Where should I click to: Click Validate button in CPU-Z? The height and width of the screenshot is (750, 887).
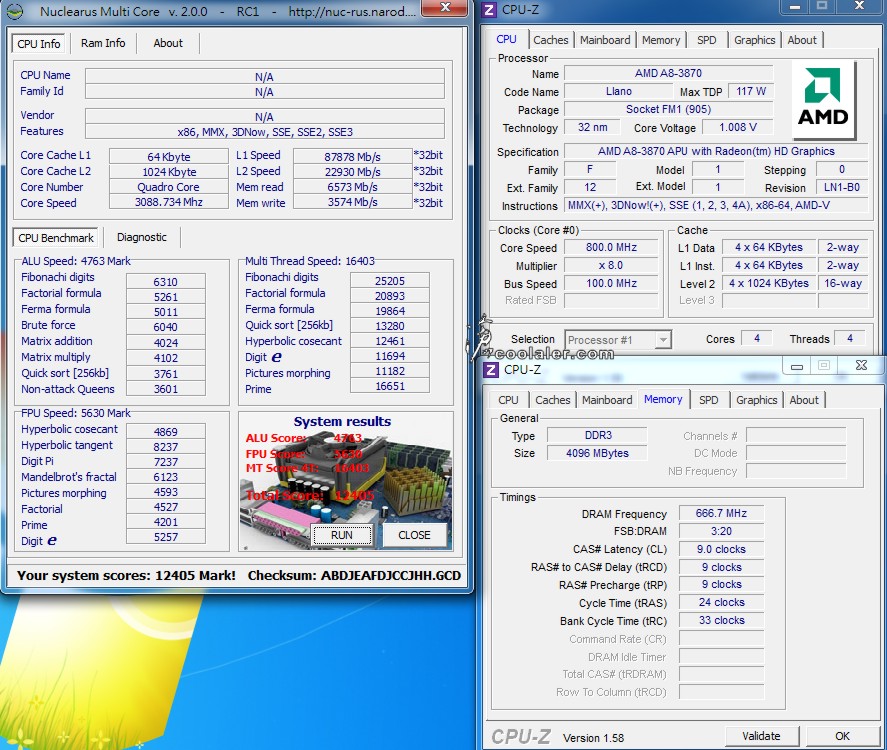761,736
